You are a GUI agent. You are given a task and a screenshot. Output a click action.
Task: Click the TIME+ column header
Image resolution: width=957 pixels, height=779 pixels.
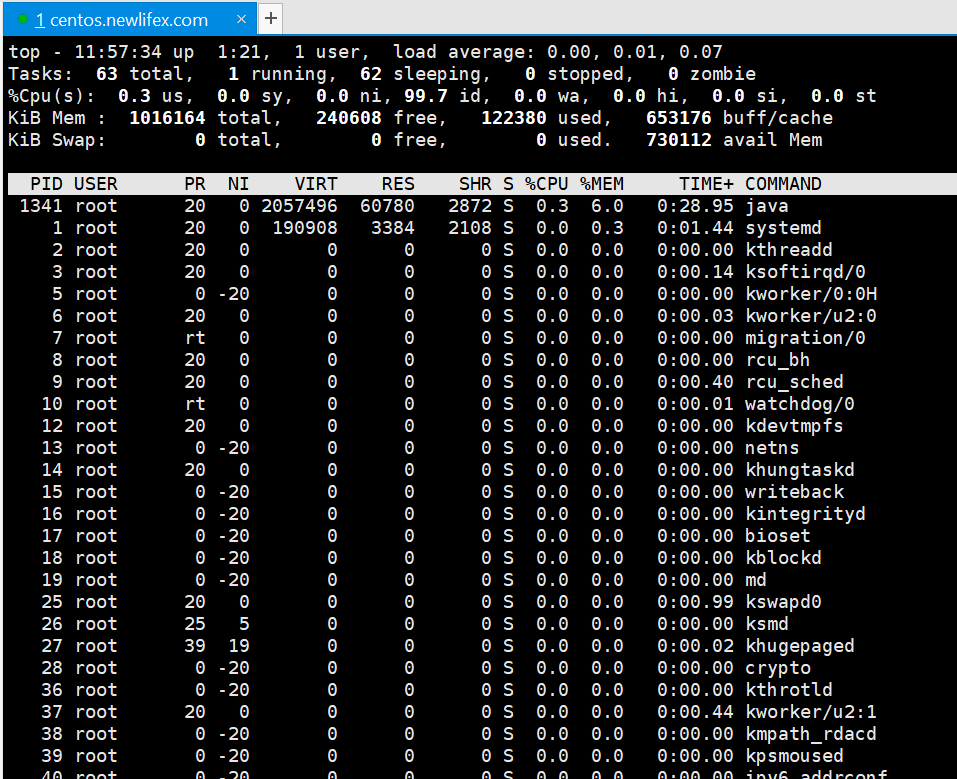point(707,184)
